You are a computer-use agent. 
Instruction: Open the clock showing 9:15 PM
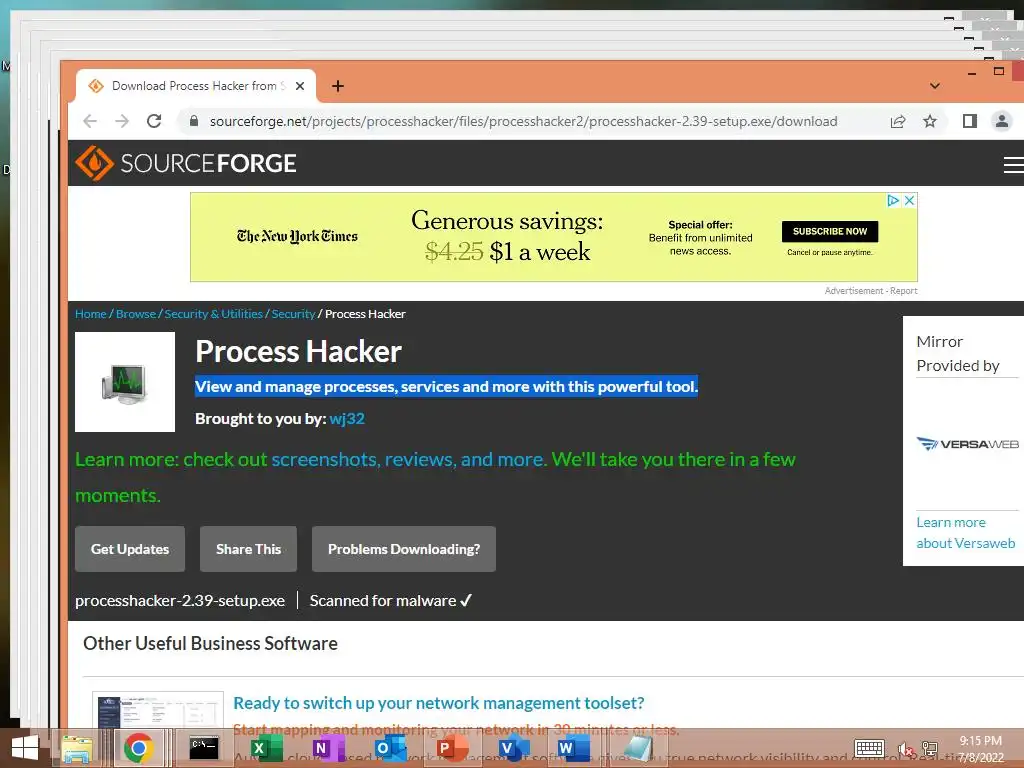[980, 749]
